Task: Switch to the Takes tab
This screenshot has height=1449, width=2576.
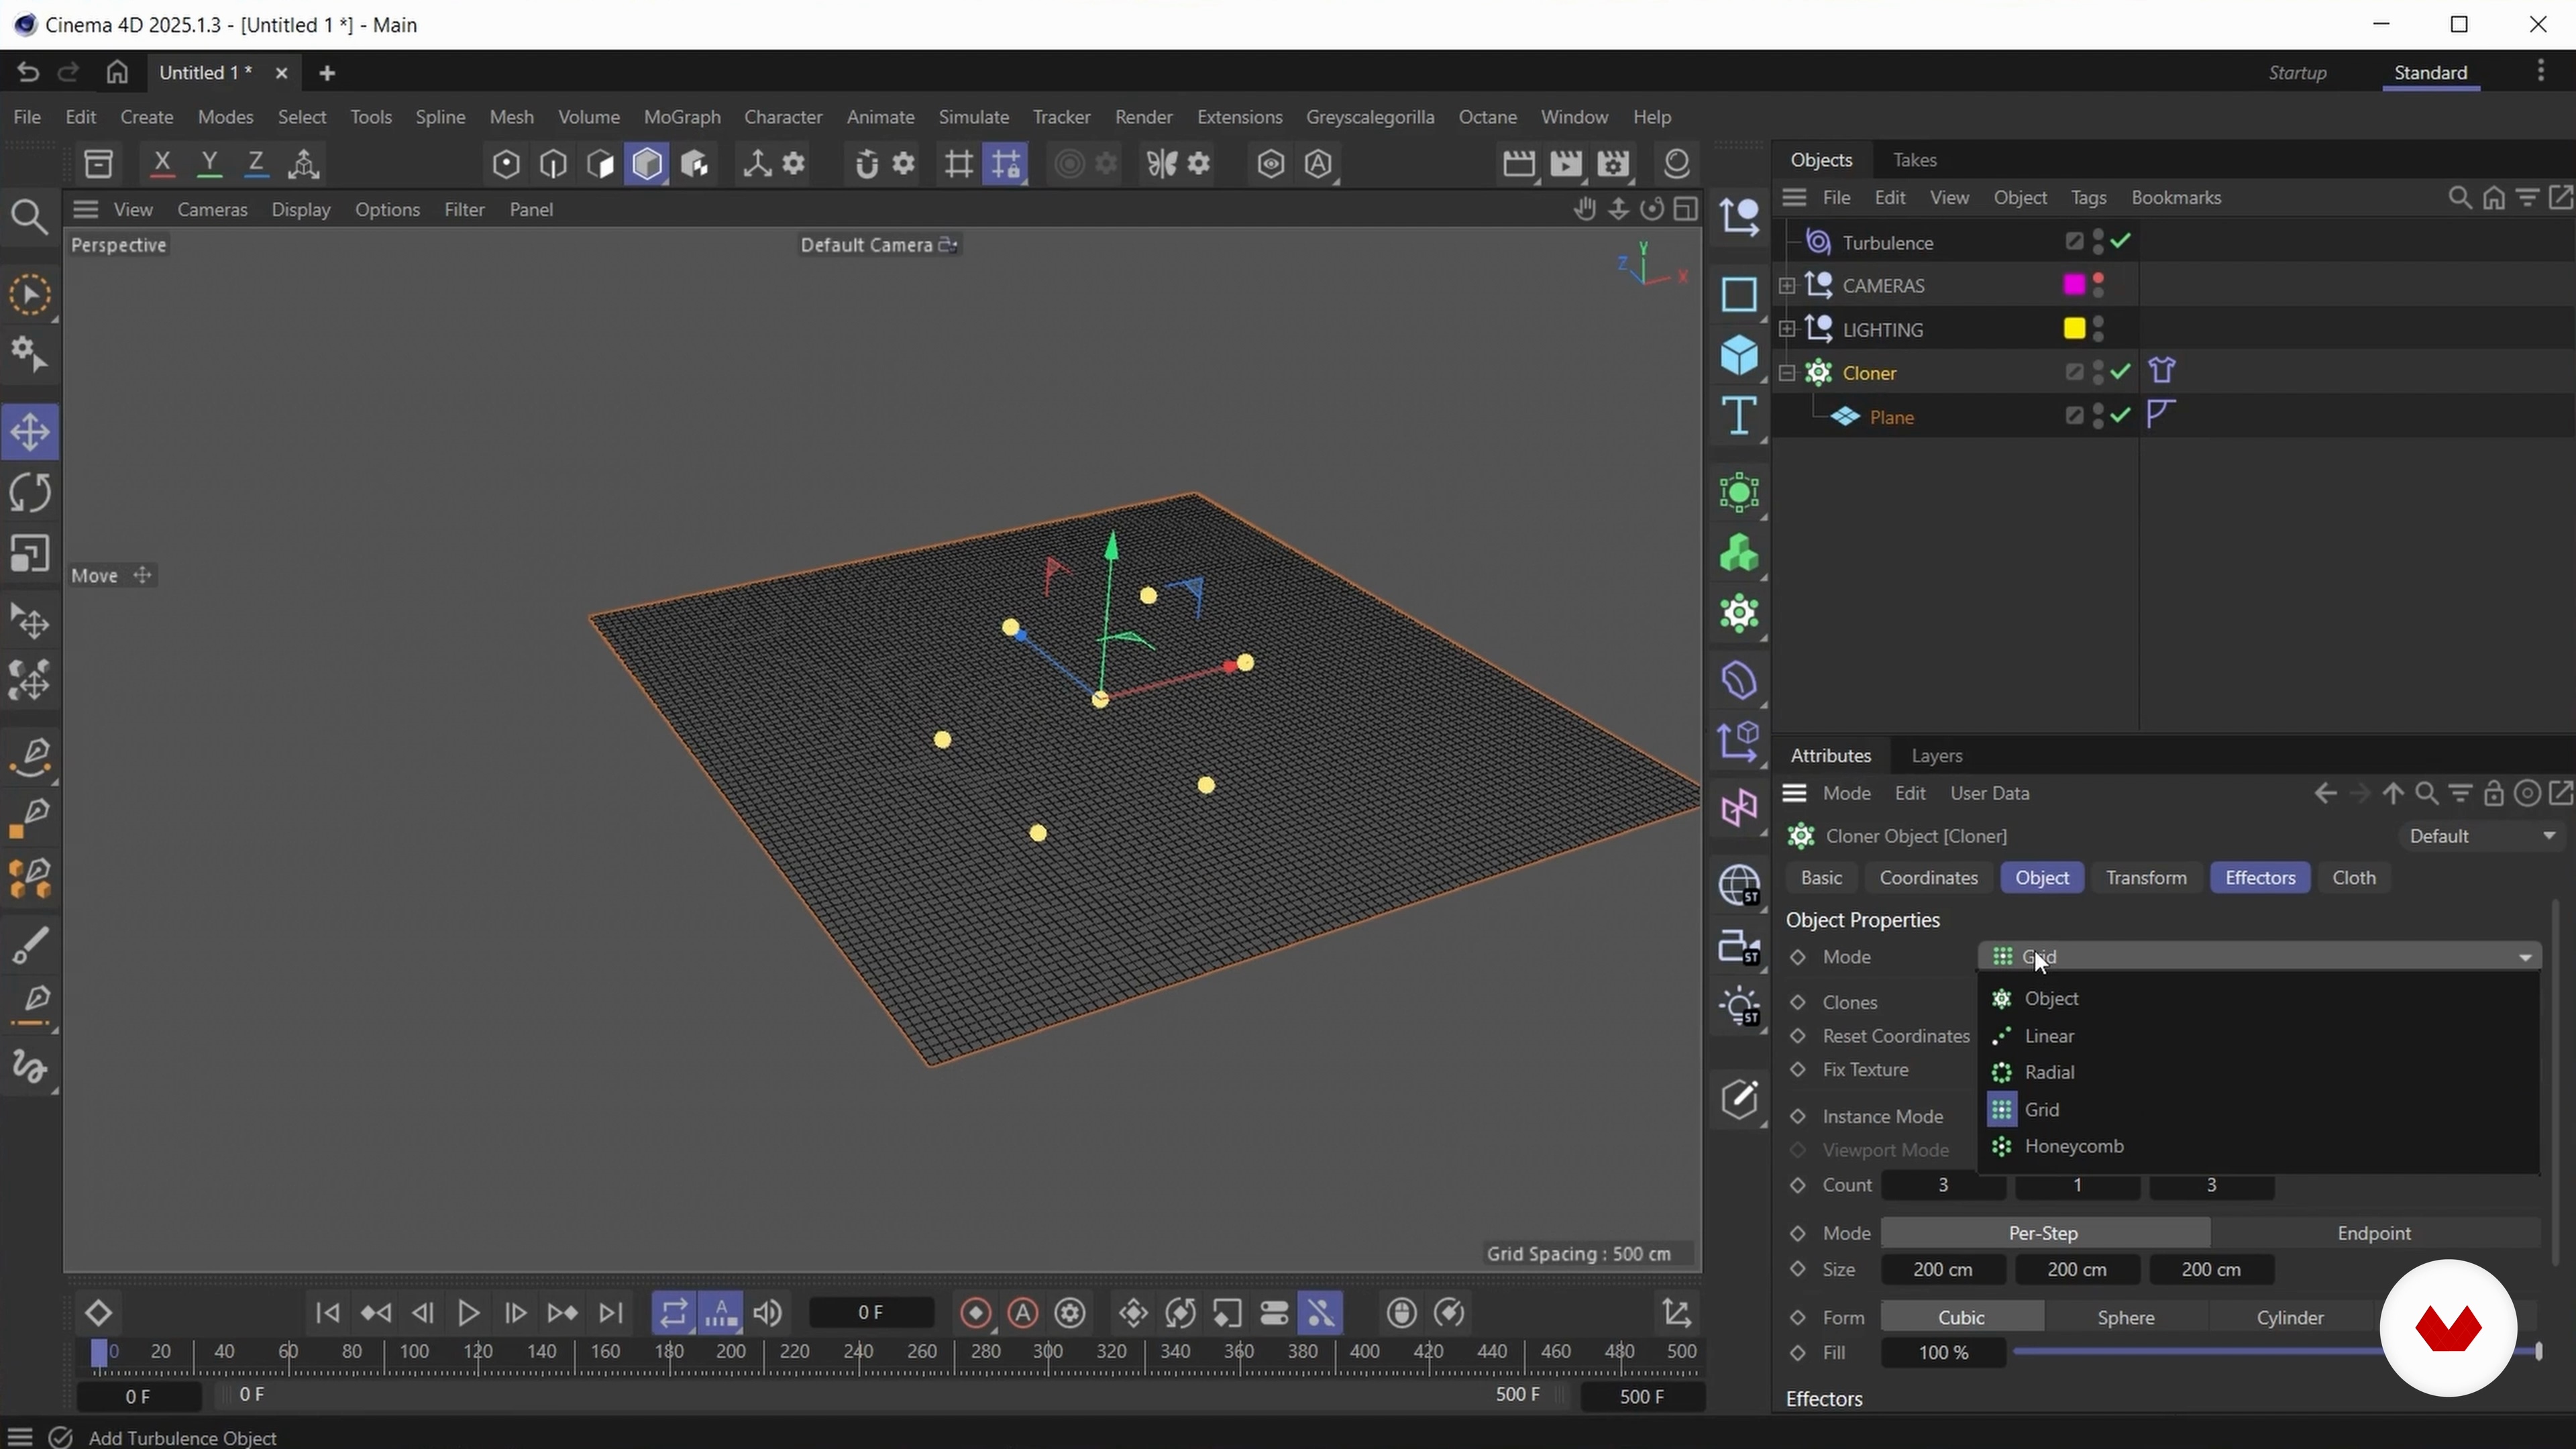Action: (1914, 160)
